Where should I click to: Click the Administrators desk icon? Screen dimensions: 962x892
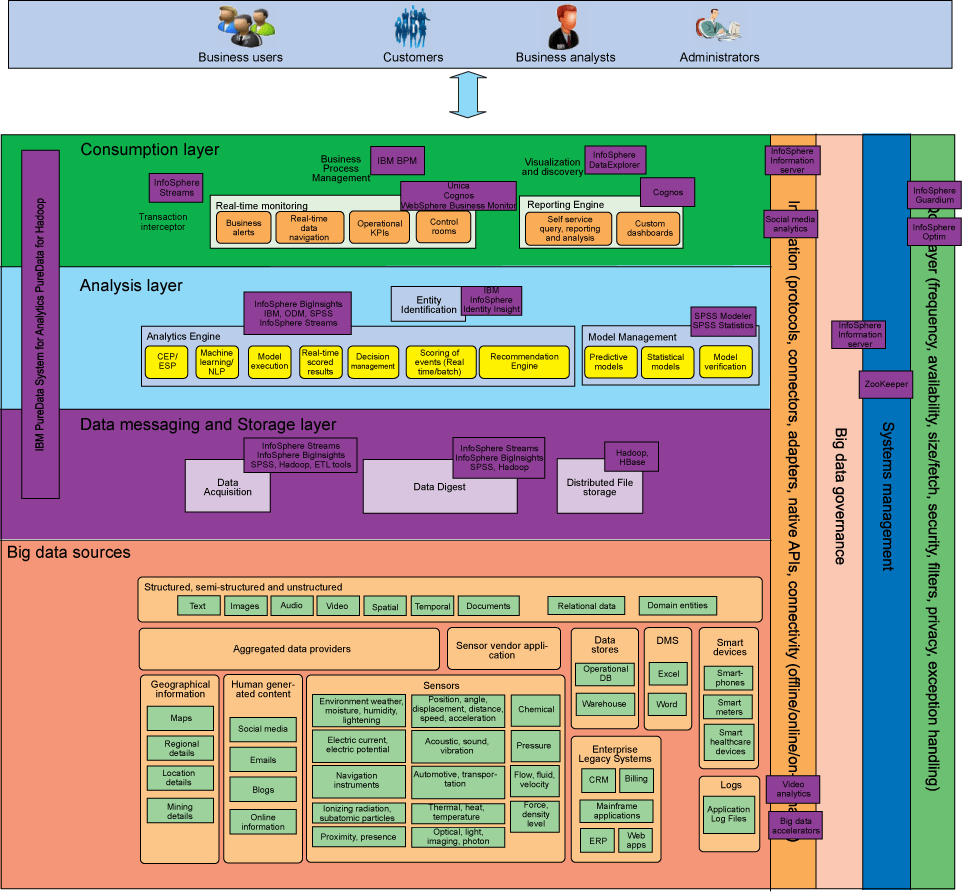(718, 26)
